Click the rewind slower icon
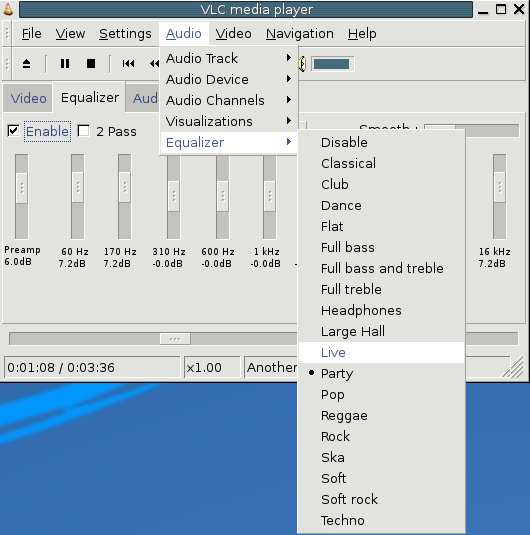 154,63
